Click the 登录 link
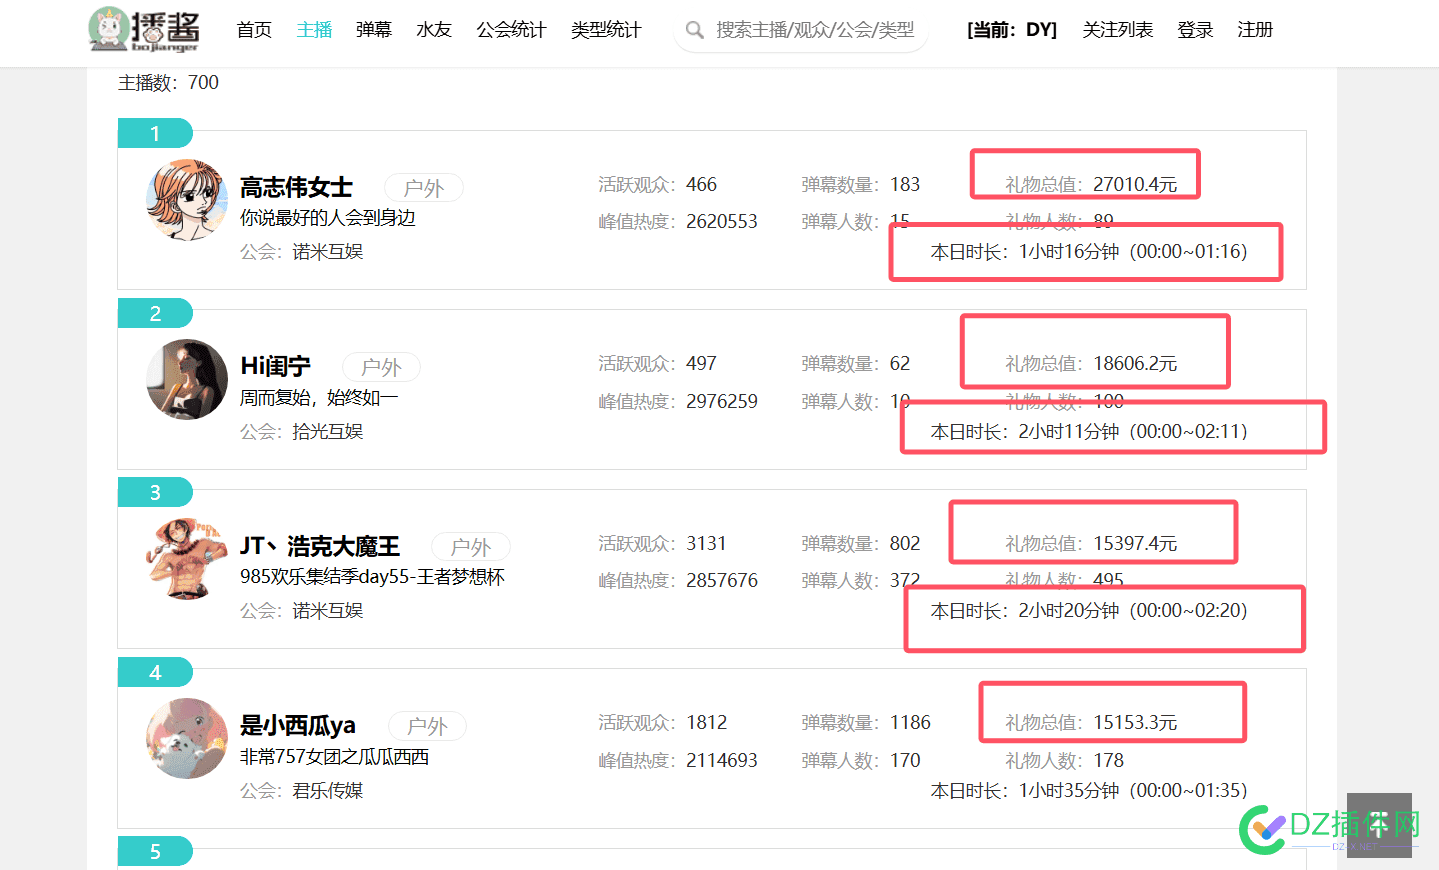The image size is (1439, 870). point(1195,30)
